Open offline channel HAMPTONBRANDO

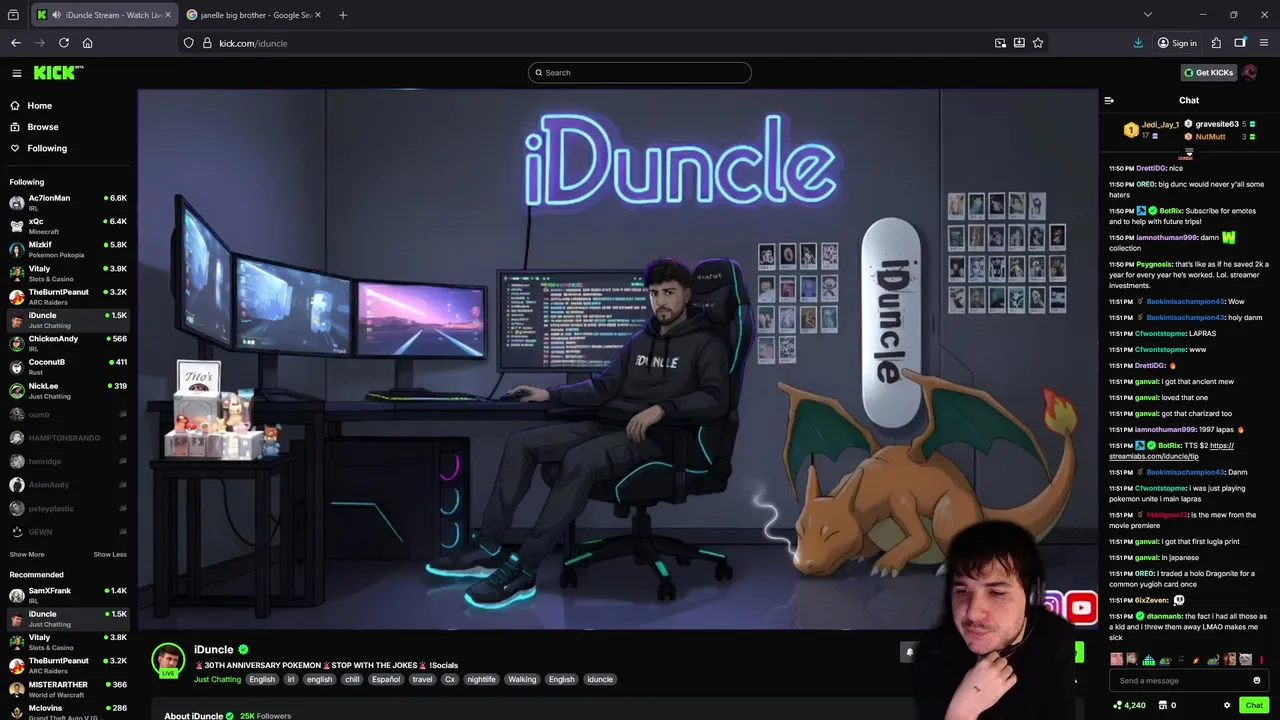click(x=68, y=438)
